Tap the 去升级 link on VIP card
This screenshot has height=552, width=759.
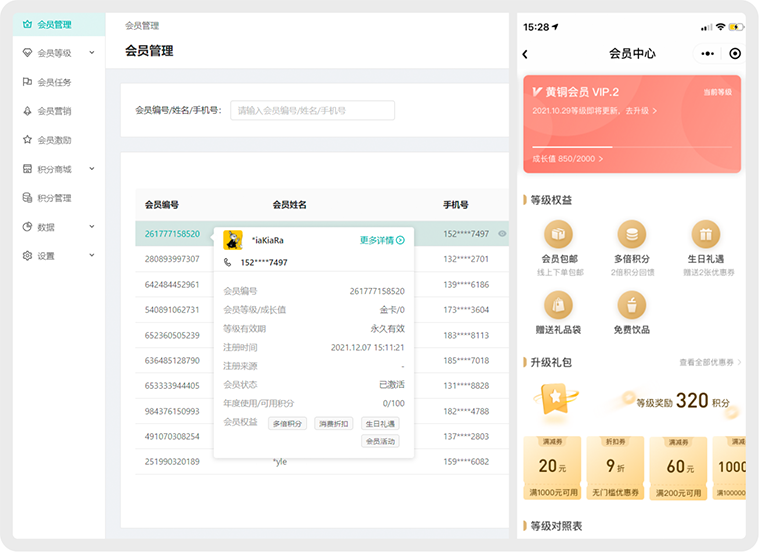pos(641,111)
